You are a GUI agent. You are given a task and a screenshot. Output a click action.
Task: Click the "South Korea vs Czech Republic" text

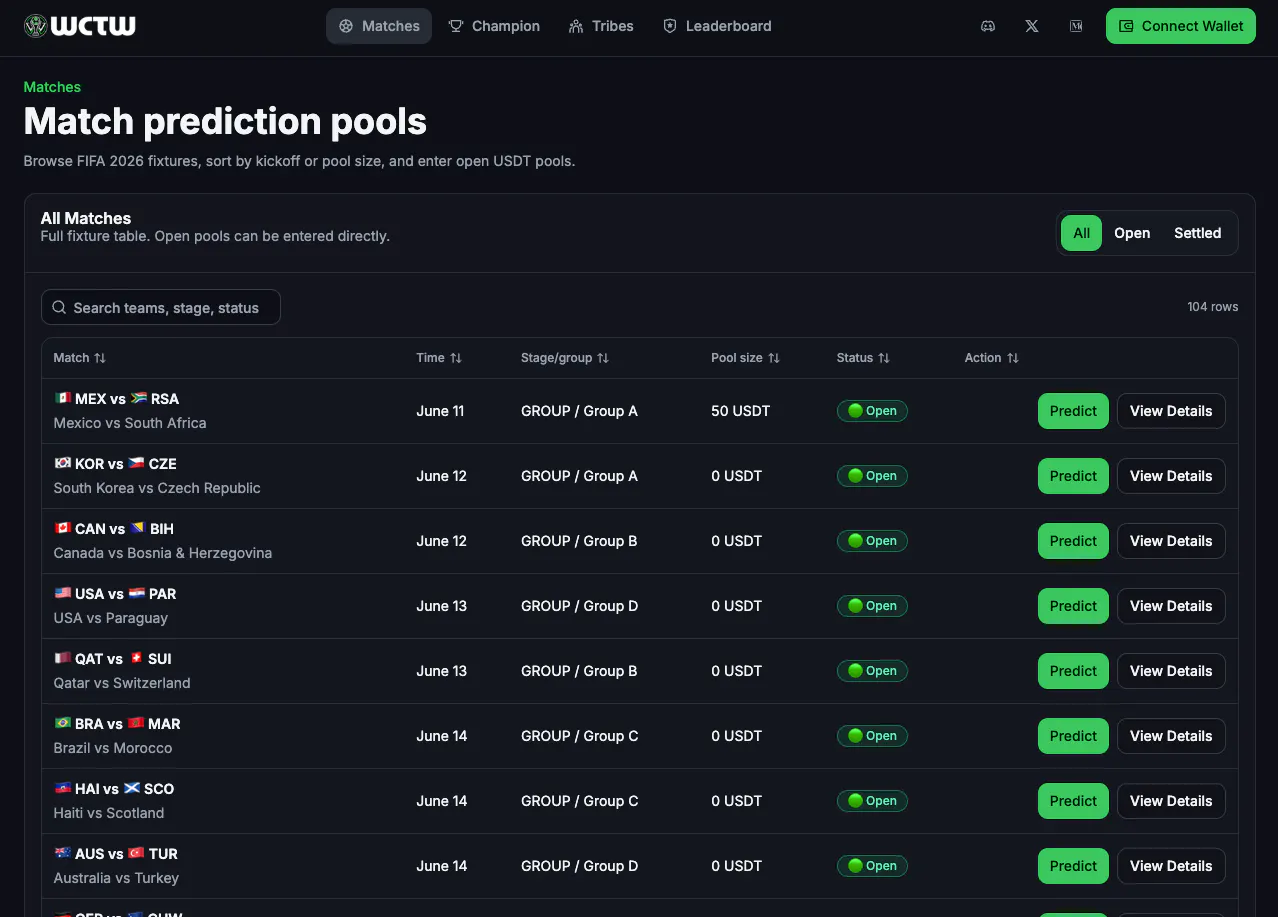(157, 488)
